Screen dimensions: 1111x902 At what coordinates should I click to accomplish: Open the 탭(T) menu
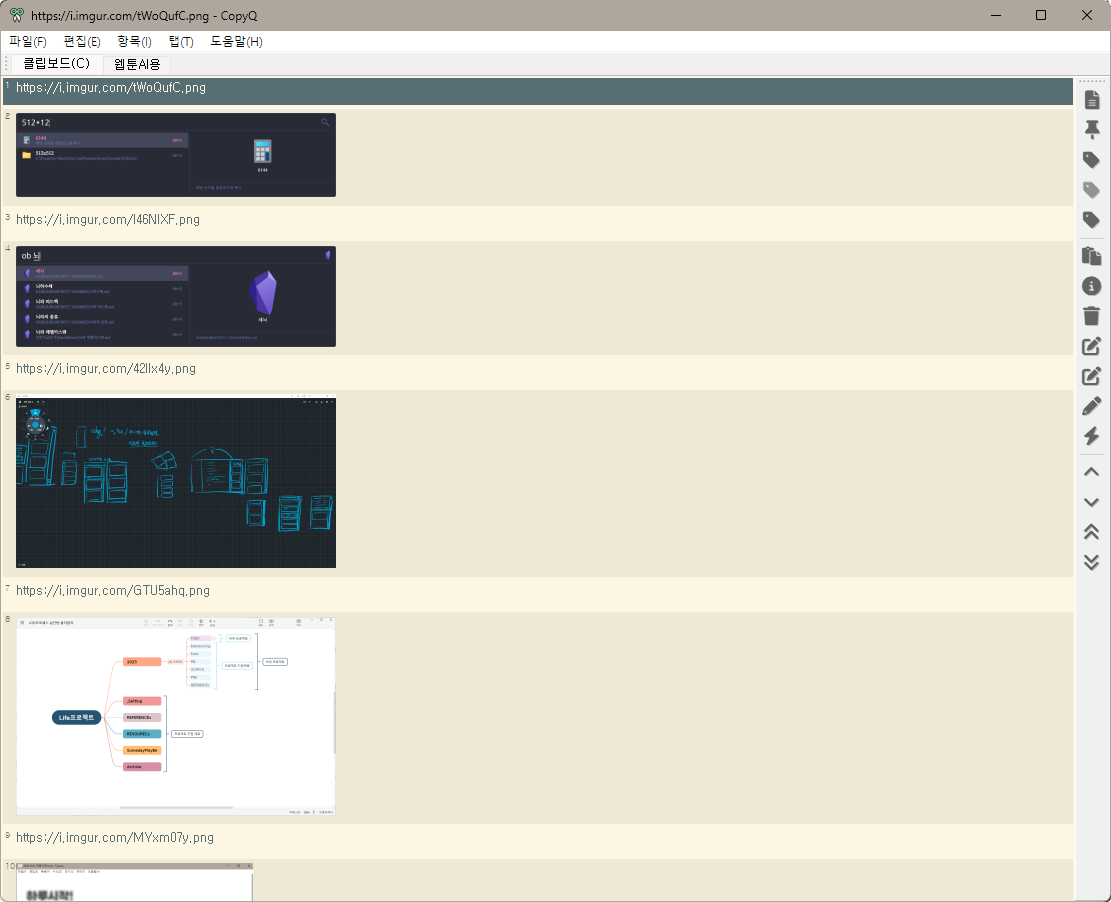[x=181, y=42]
